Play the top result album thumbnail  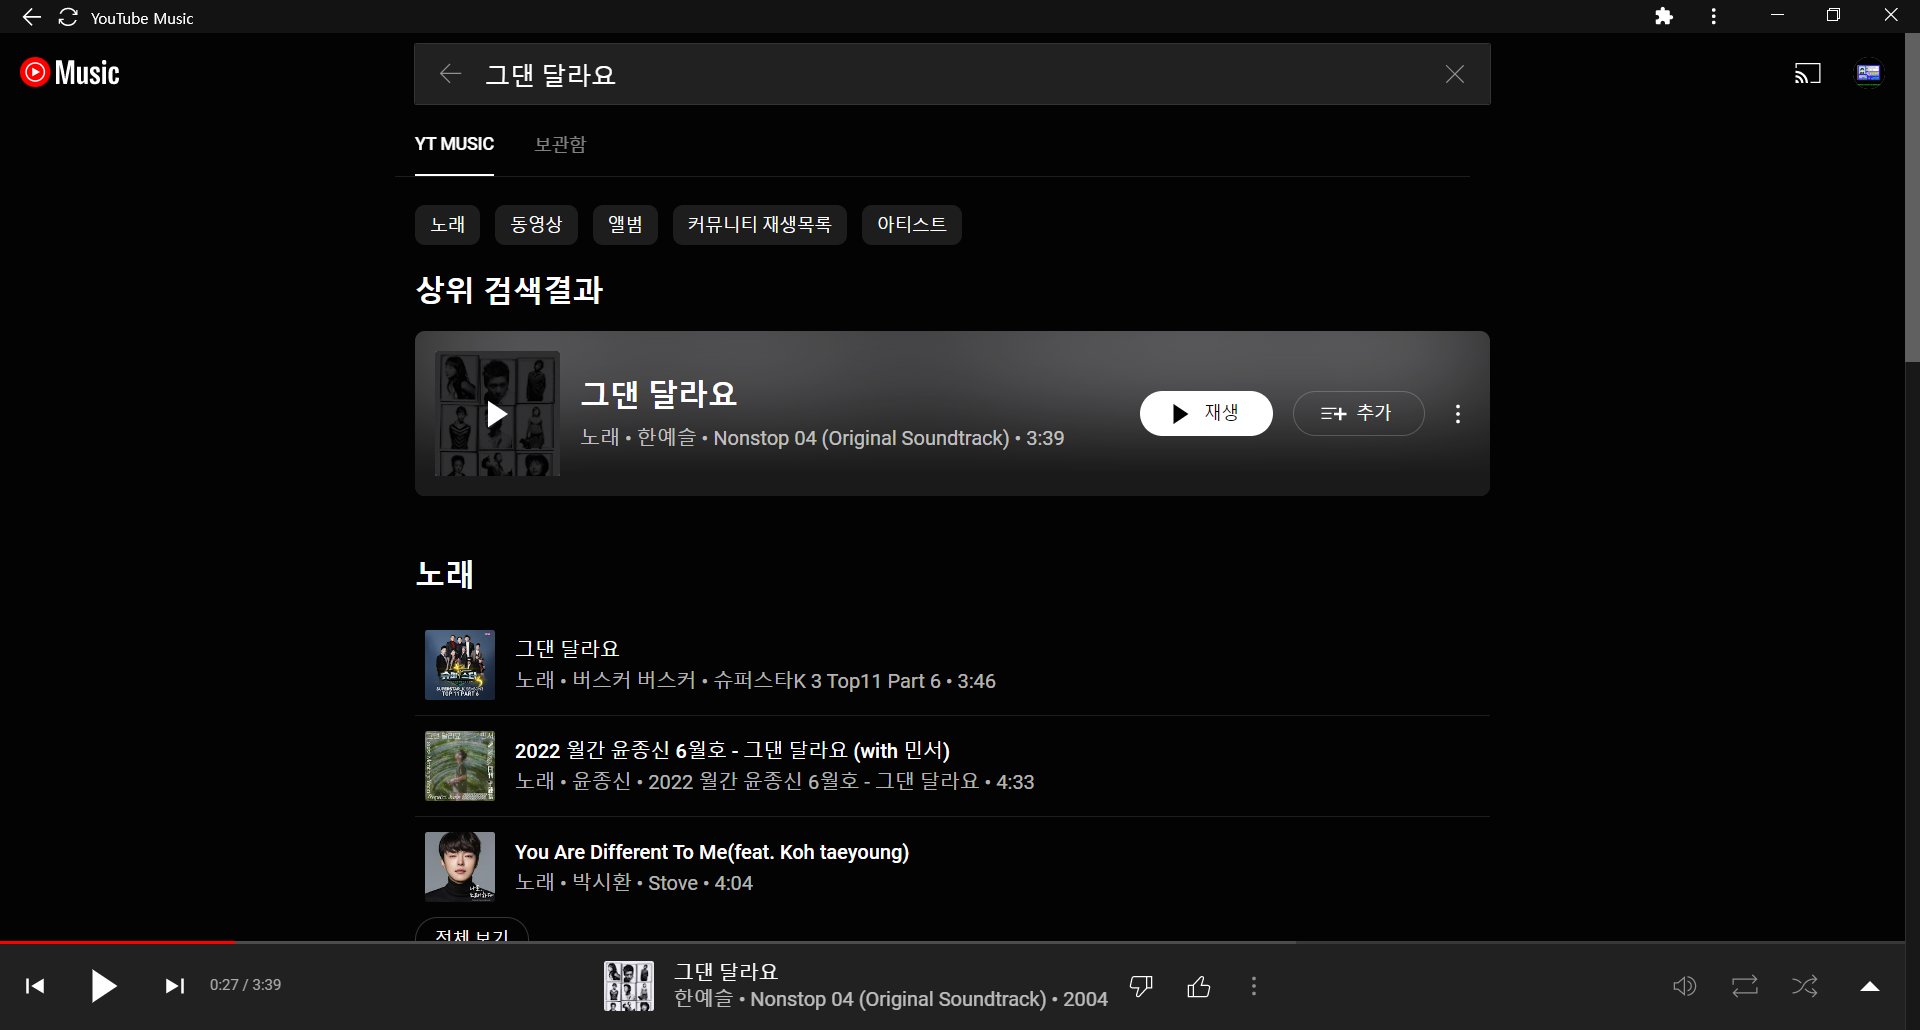(497, 413)
